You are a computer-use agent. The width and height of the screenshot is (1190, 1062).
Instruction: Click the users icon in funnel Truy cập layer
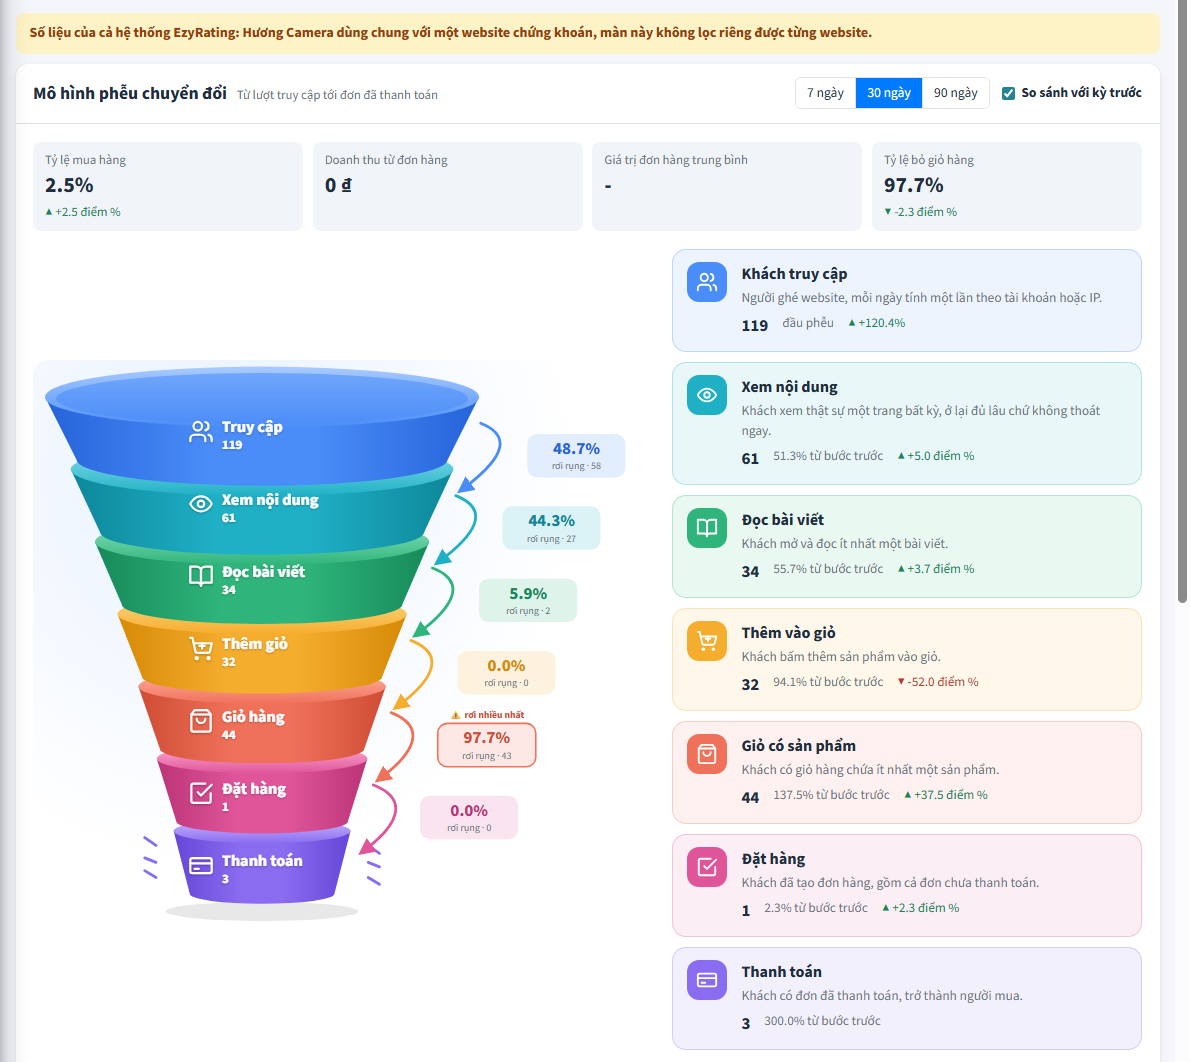pos(200,432)
